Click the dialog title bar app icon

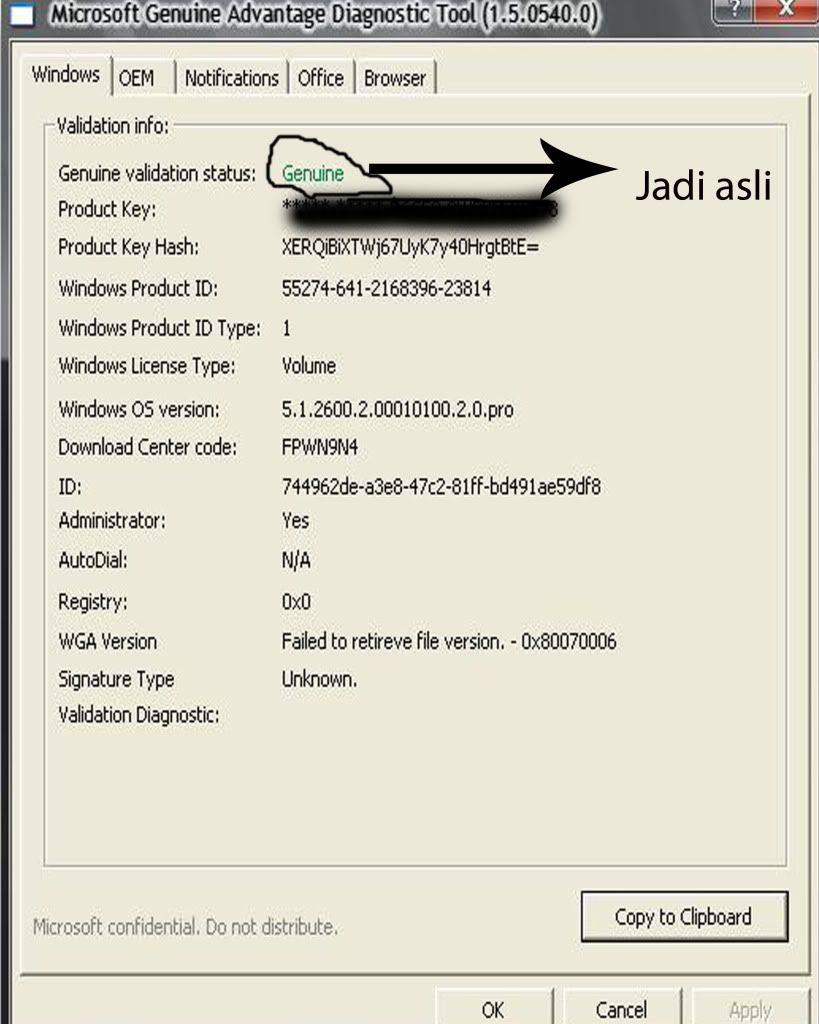22,14
